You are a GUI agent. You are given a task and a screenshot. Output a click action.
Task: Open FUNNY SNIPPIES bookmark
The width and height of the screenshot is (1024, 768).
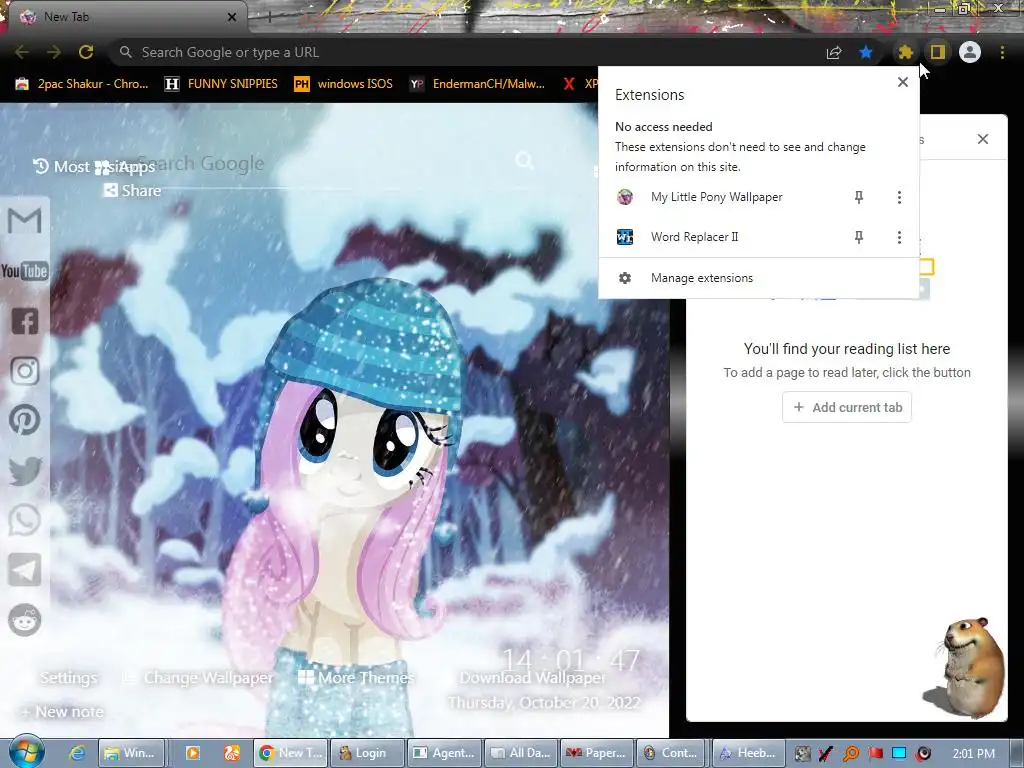221,84
